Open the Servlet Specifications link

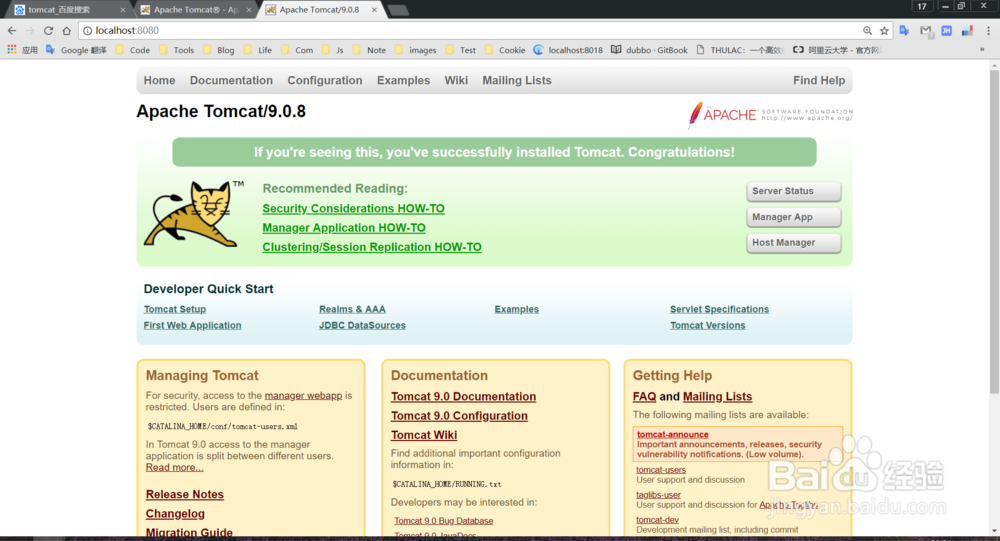[719, 309]
